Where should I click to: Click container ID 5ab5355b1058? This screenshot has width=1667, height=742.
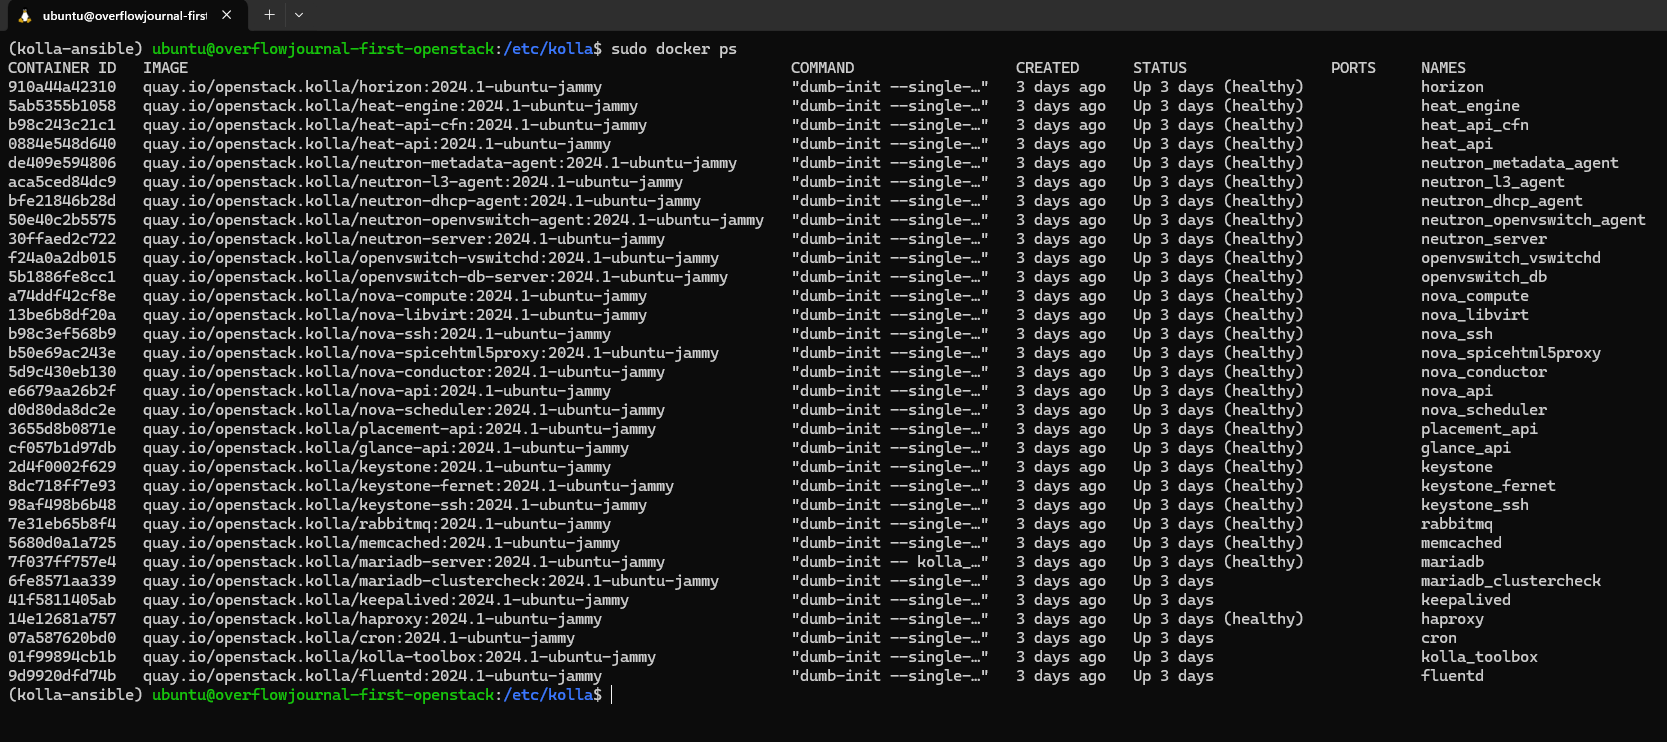pos(62,106)
